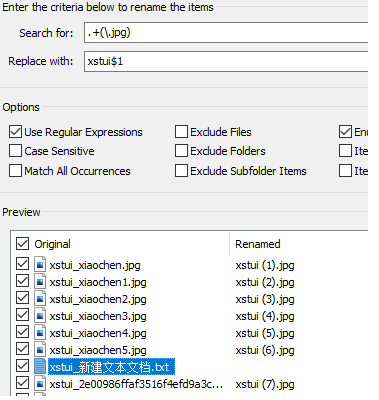
Task: Enable the Case Sensitive checkbox
Action: pos(15,151)
